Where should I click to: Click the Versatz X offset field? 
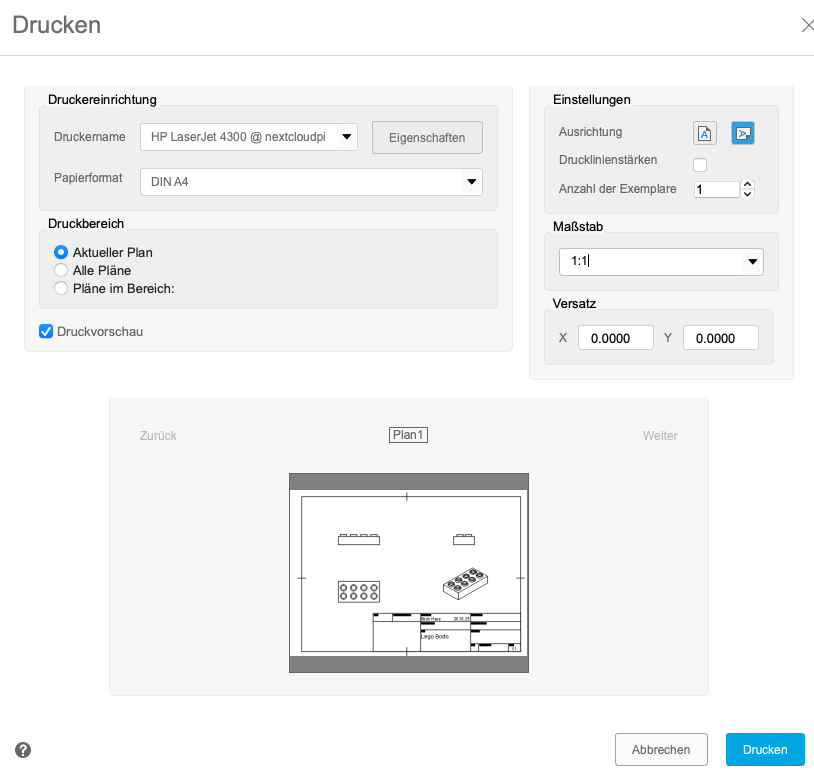pyautogui.click(x=615, y=338)
